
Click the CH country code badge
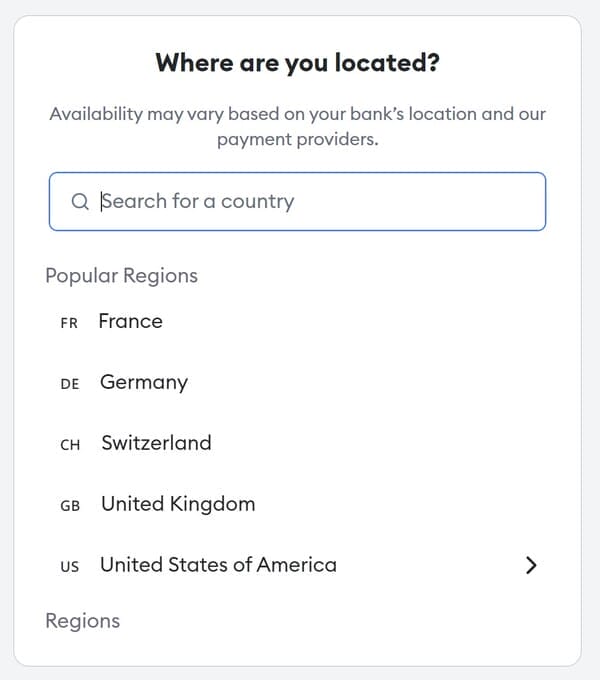70,445
